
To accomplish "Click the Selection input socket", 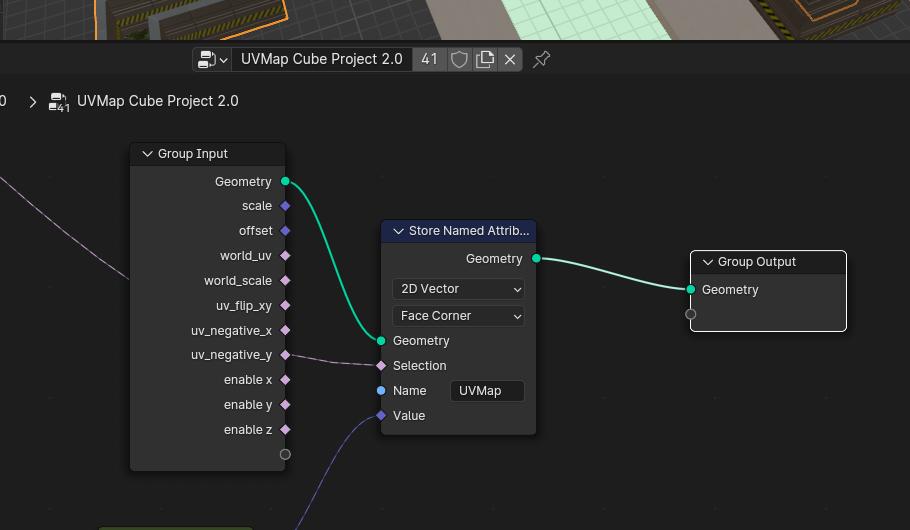I will point(381,366).
